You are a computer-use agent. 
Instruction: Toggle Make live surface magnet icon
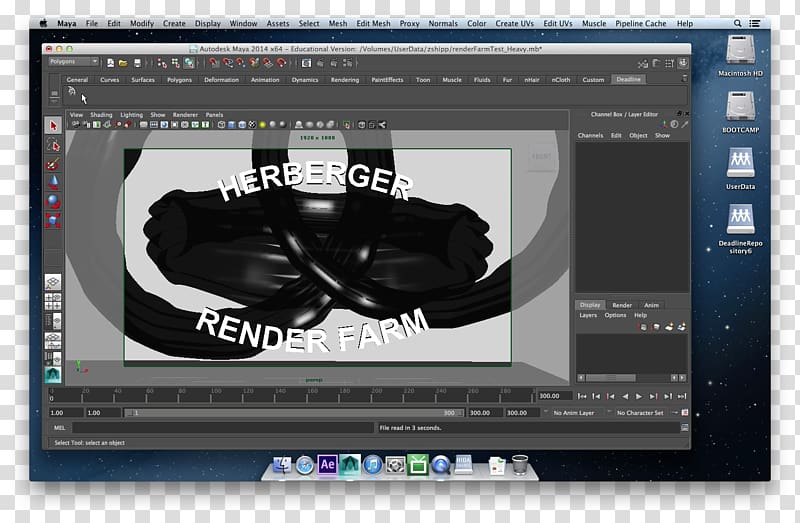(281, 63)
